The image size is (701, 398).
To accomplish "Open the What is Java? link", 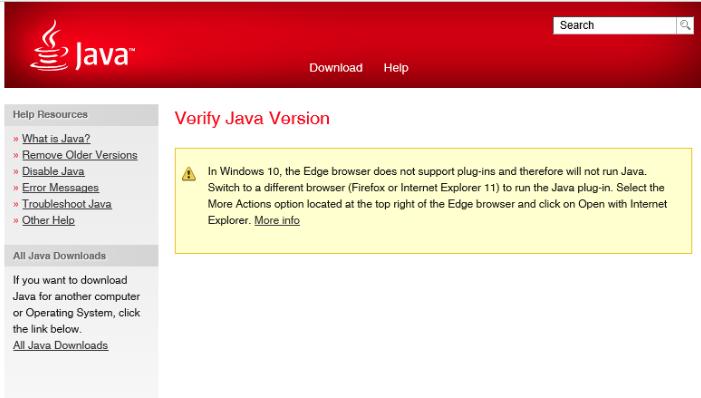I will click(56, 139).
